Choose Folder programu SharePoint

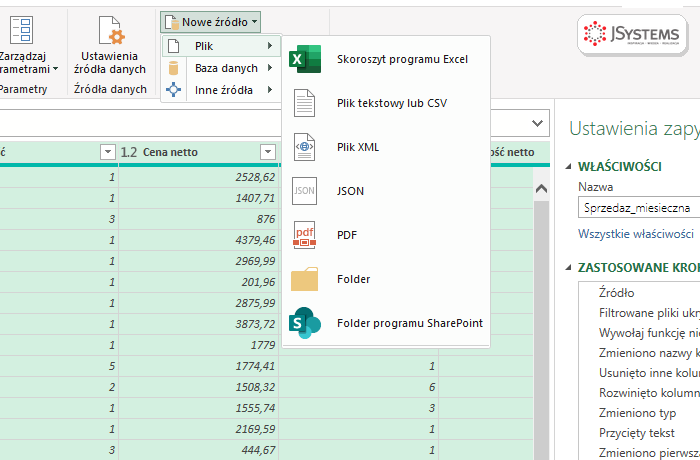[386, 323]
